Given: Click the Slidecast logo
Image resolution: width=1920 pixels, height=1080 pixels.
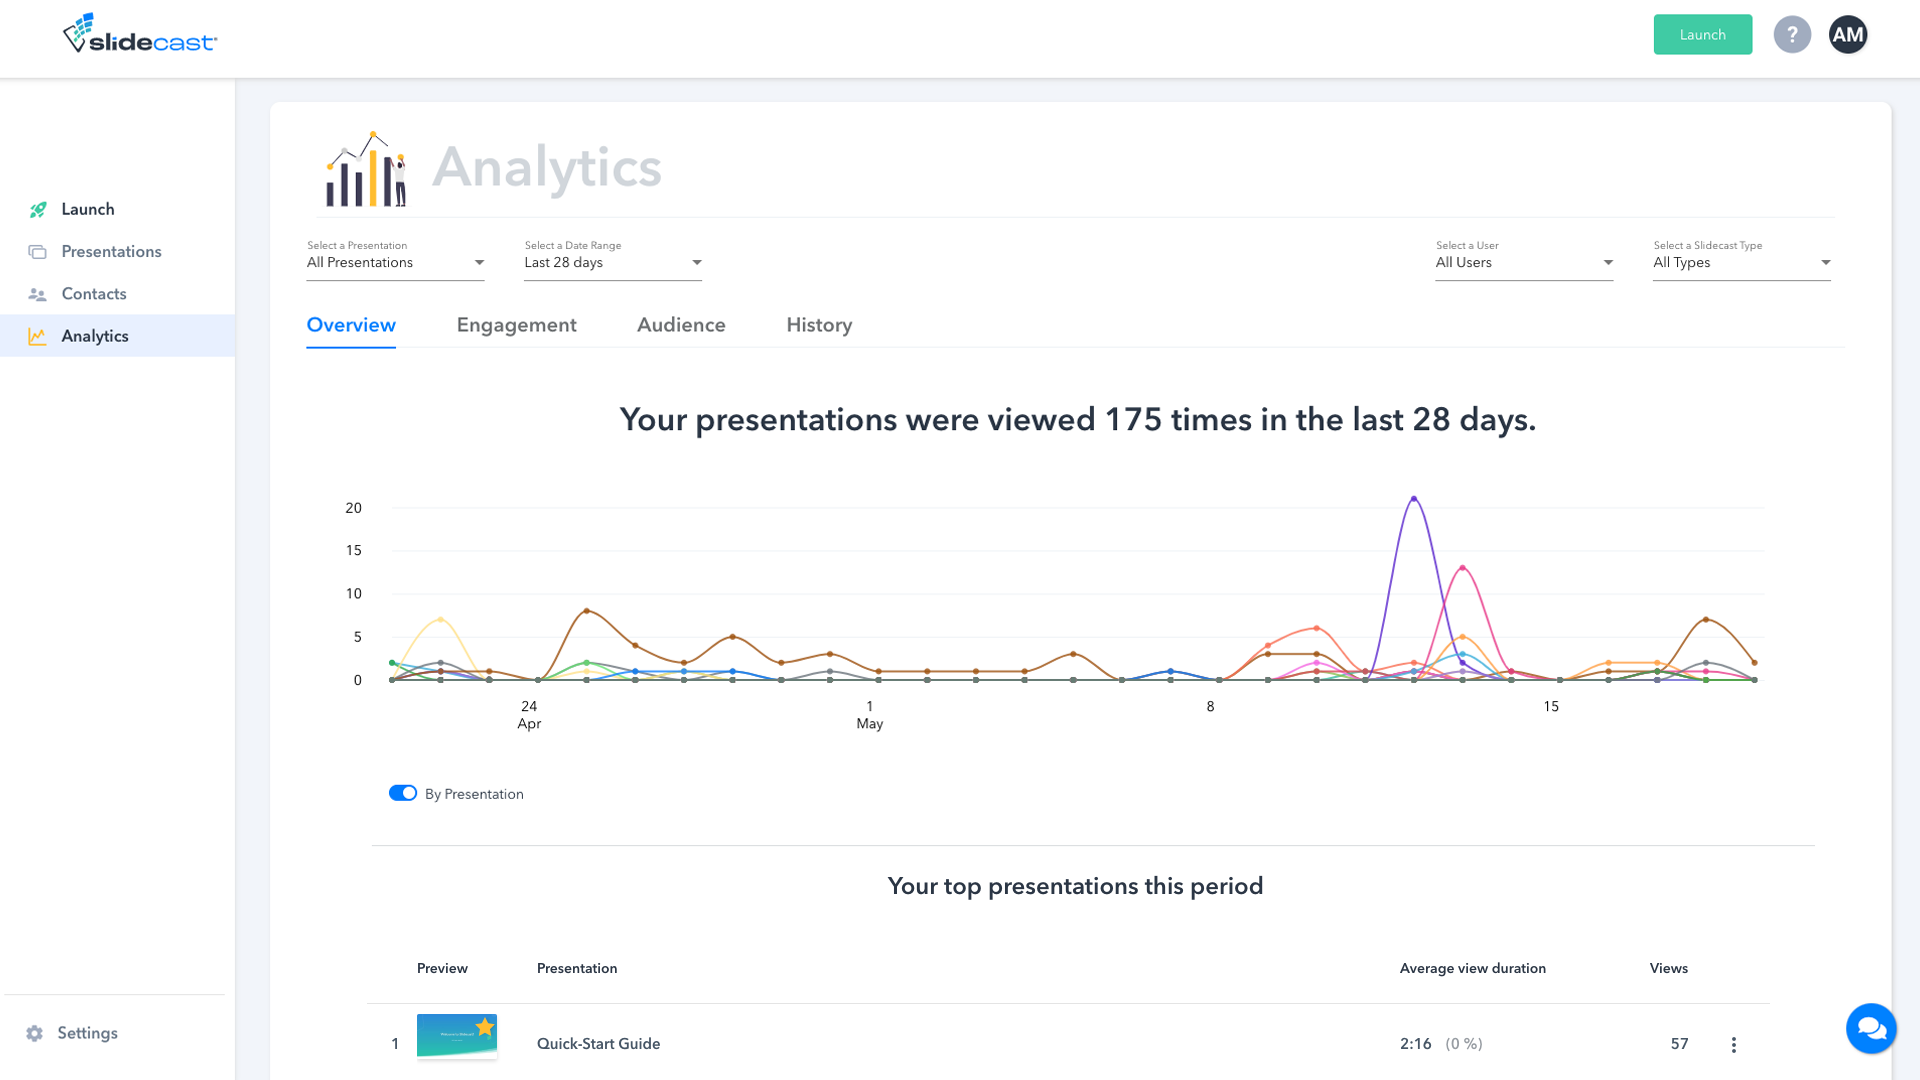Looking at the screenshot, I should (x=140, y=35).
